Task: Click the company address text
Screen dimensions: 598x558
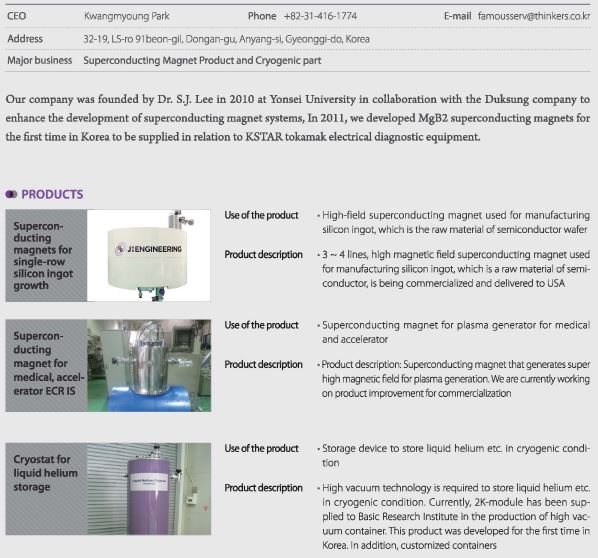Action: coord(226,39)
